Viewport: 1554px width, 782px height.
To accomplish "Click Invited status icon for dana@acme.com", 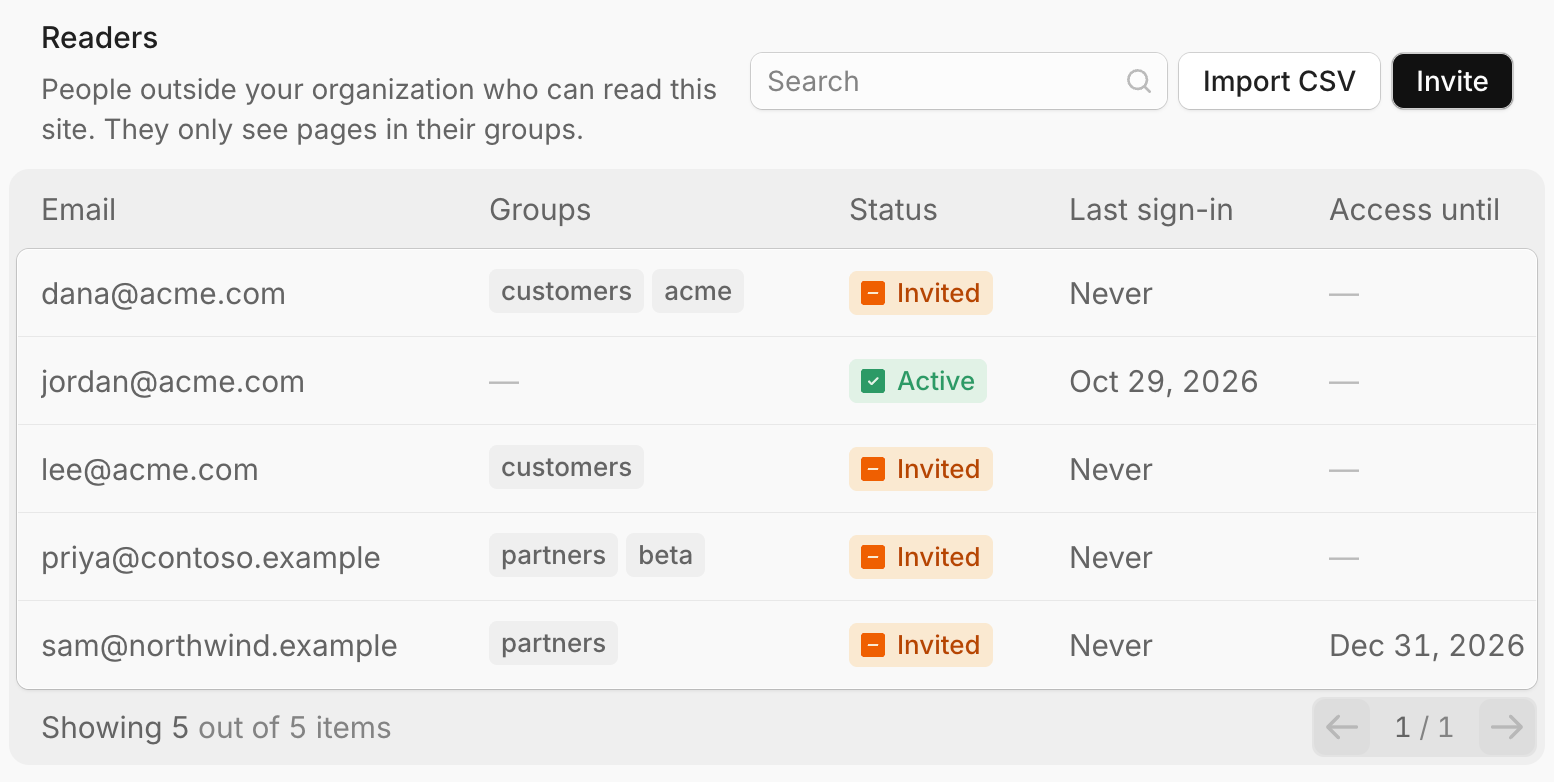I will click(x=873, y=293).
